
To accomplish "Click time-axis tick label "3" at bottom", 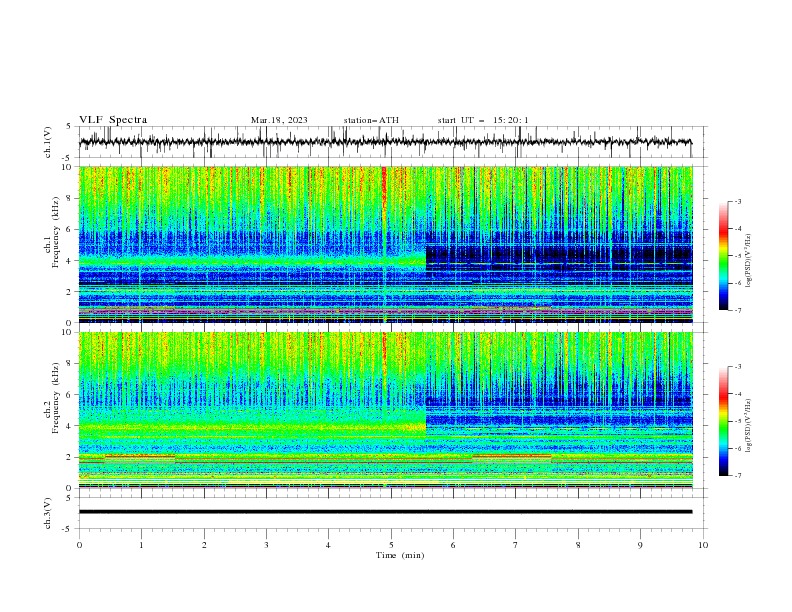I will pos(266,545).
